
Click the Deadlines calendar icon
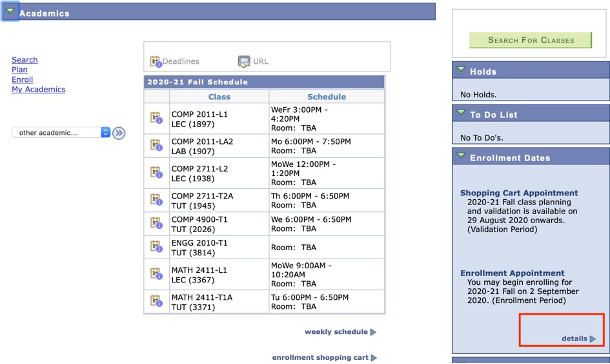click(156, 61)
